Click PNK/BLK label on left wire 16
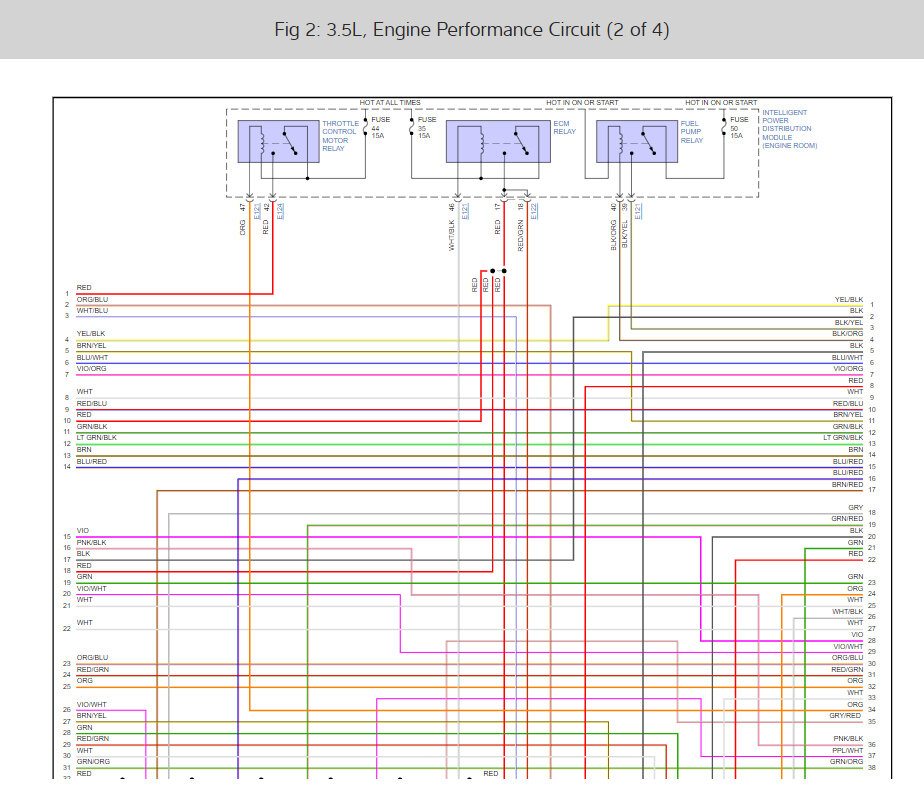The image size is (924, 809). [91, 542]
